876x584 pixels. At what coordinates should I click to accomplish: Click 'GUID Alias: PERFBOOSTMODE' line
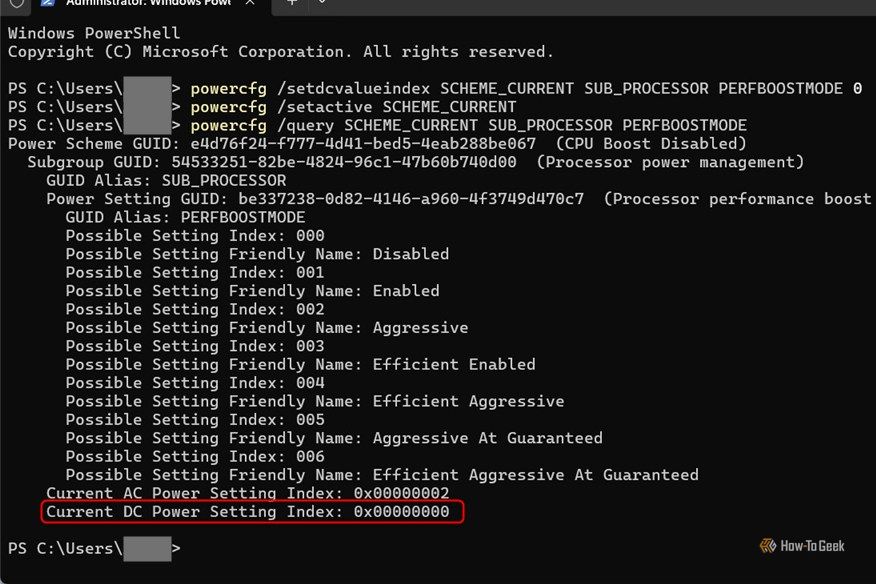(x=185, y=217)
